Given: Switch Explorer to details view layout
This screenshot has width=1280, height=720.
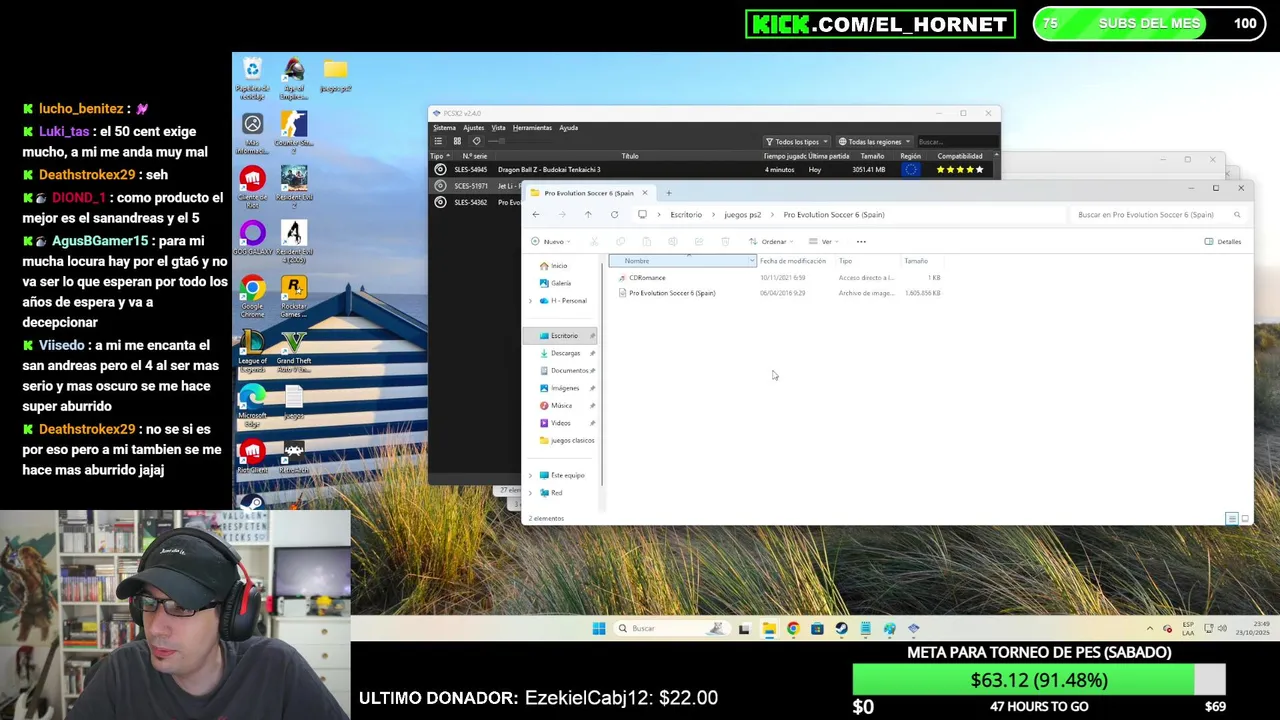Looking at the screenshot, I should click(1232, 518).
